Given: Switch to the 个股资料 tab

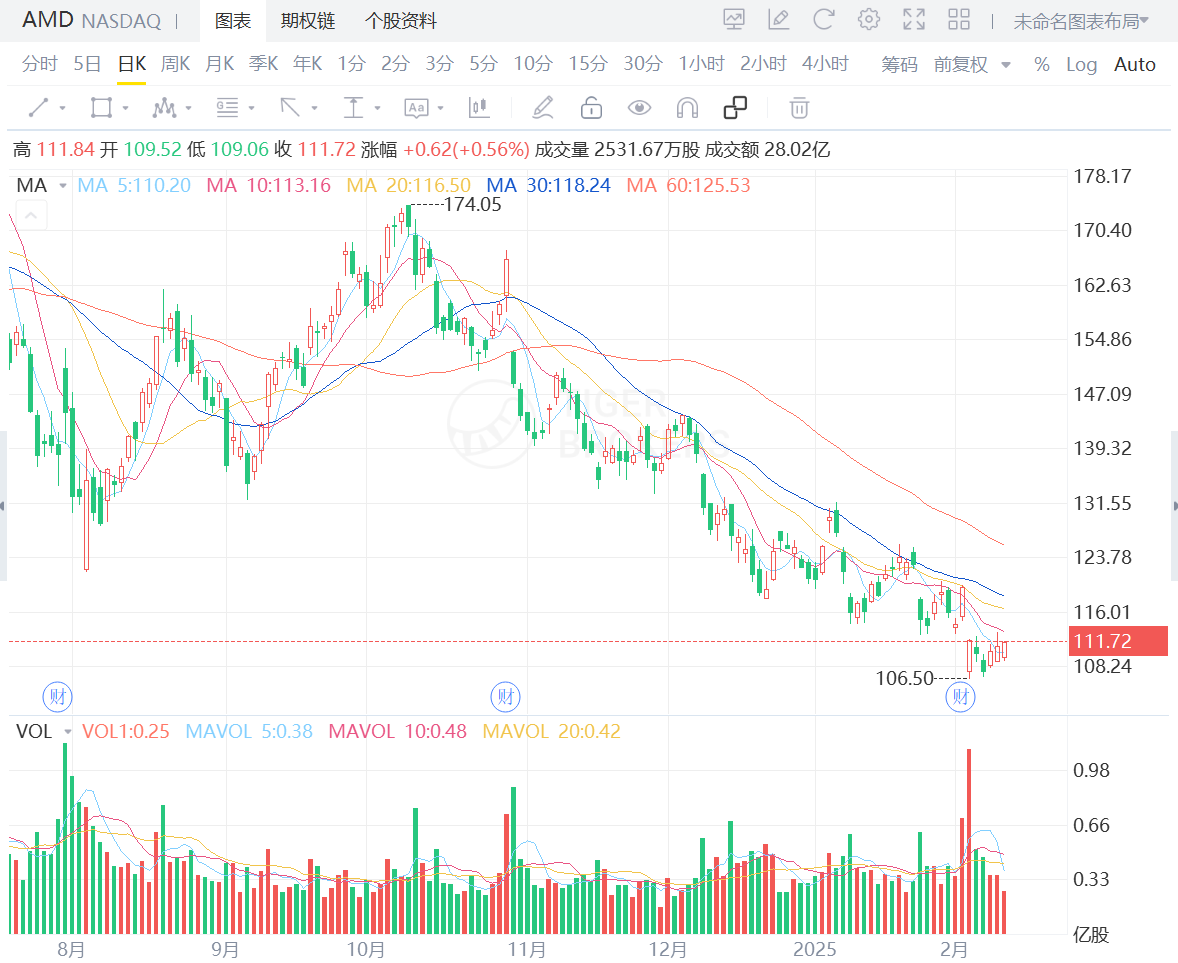Looking at the screenshot, I should (400, 21).
